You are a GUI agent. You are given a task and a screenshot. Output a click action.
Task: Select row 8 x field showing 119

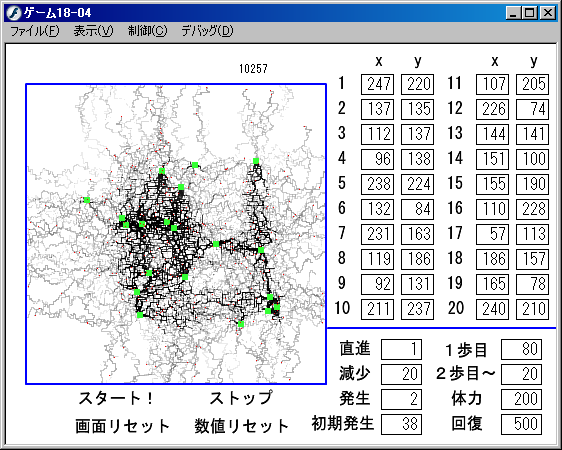click(x=377, y=259)
